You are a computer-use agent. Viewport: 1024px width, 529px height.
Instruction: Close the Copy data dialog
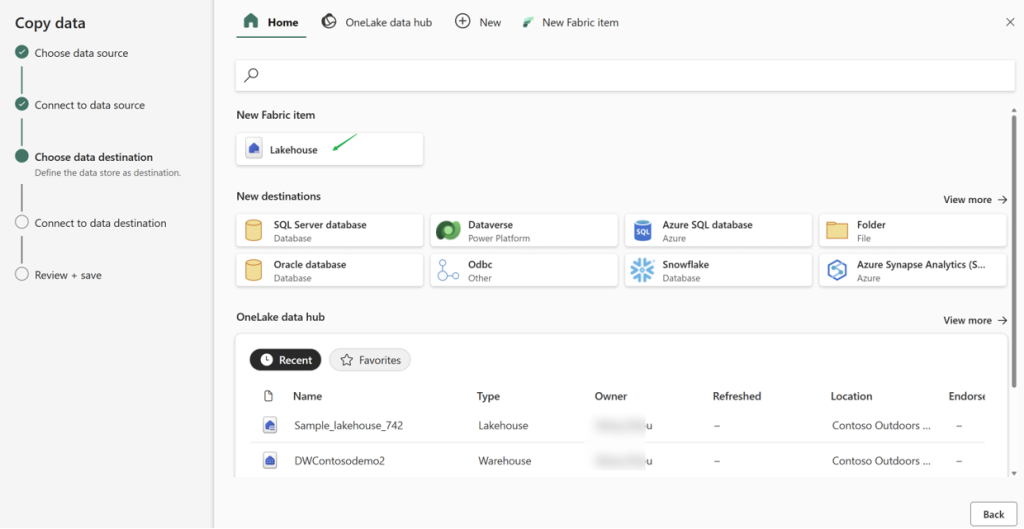(x=1010, y=22)
